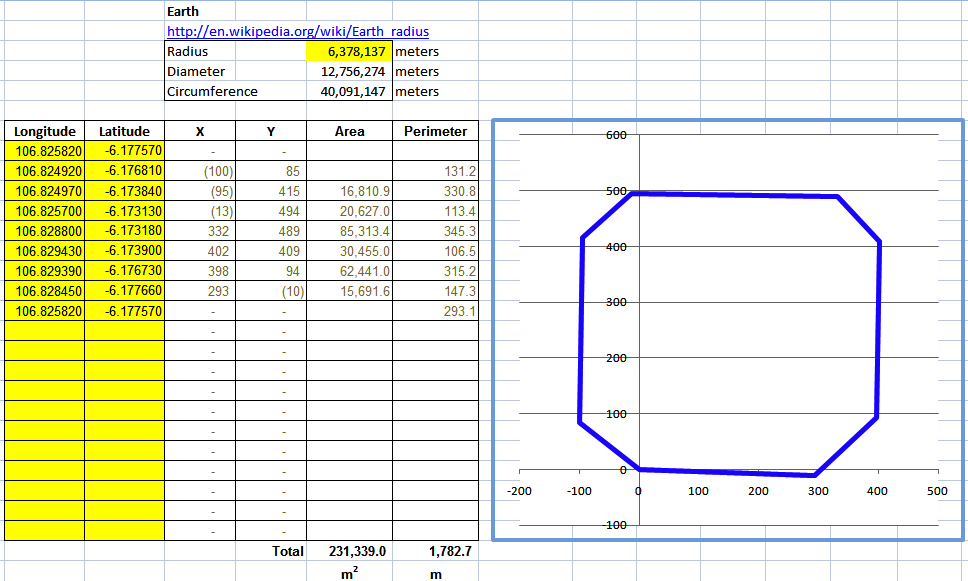Image resolution: width=968 pixels, height=581 pixels.
Task: Click latitude value -6.177570 in first row
Action: [x=126, y=151]
